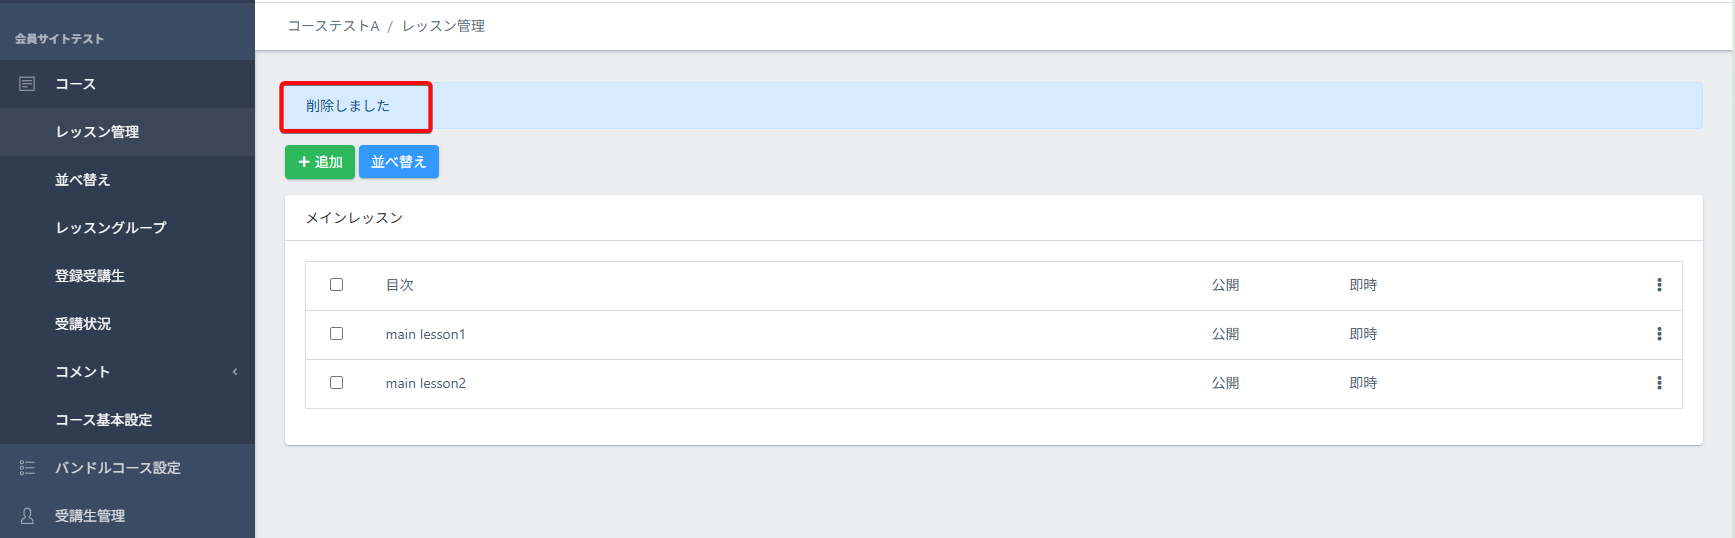
Task: Open コース基本設定 in the sidebar
Action: pos(104,420)
